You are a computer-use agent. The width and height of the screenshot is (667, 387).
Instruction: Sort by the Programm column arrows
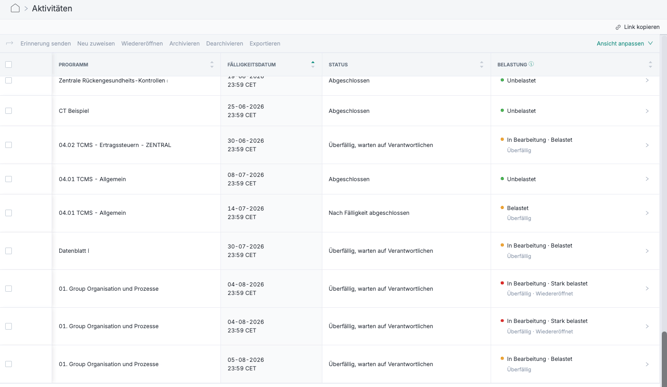tap(212, 65)
